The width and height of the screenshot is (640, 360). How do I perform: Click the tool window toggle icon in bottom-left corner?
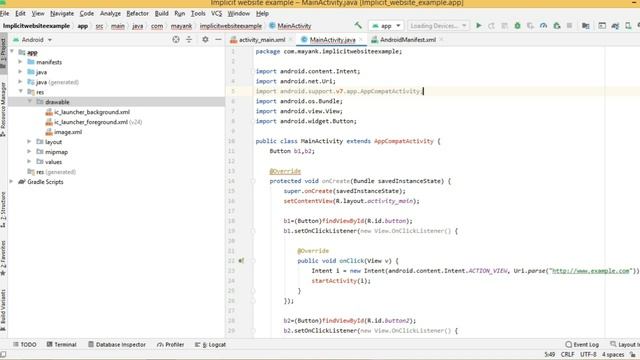(3, 354)
